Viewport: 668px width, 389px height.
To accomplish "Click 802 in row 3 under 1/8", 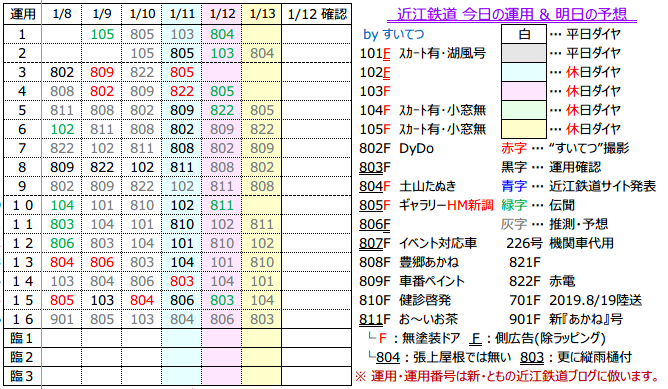I will [x=62, y=72].
